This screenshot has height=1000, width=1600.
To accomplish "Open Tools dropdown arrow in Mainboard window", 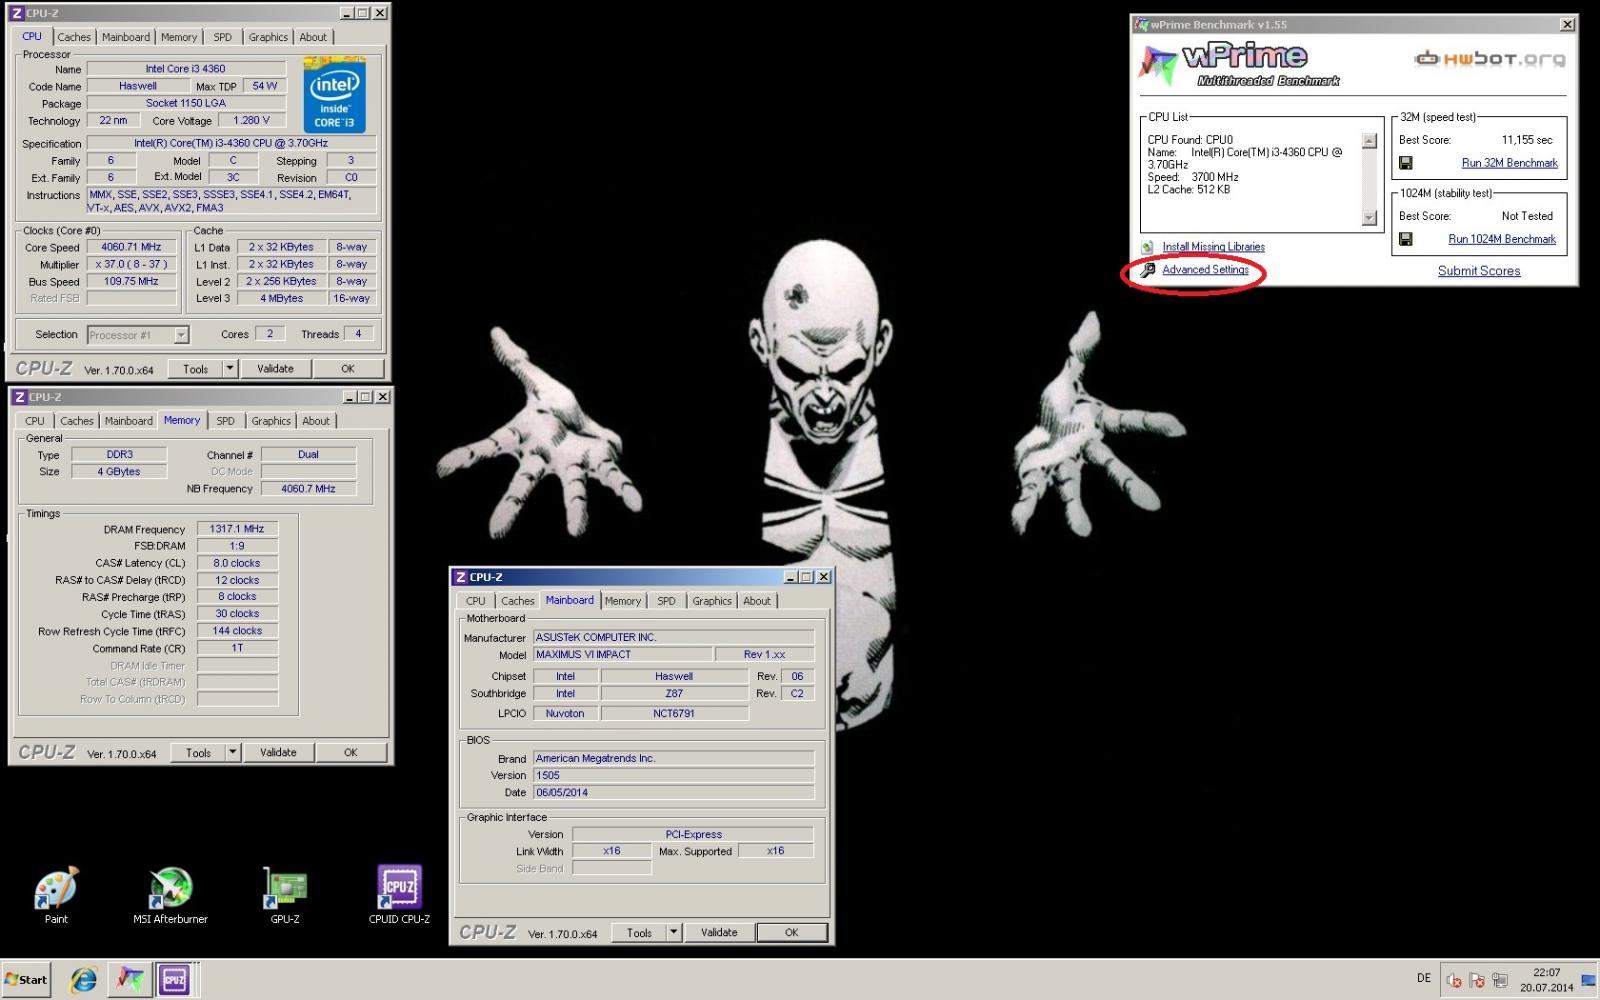I will click(674, 932).
